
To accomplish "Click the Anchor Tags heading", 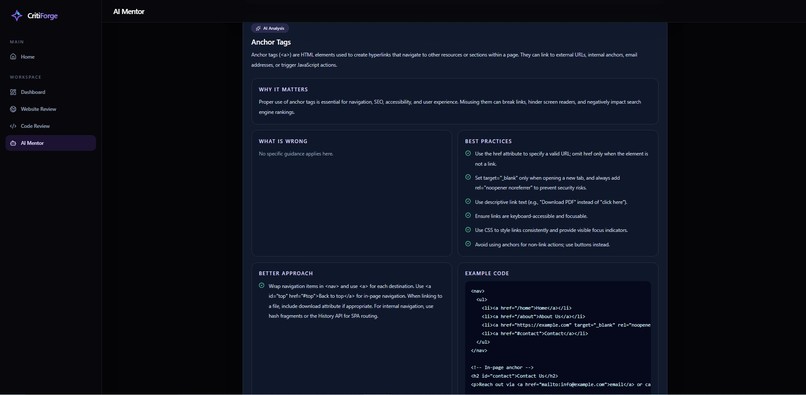I will pos(271,42).
